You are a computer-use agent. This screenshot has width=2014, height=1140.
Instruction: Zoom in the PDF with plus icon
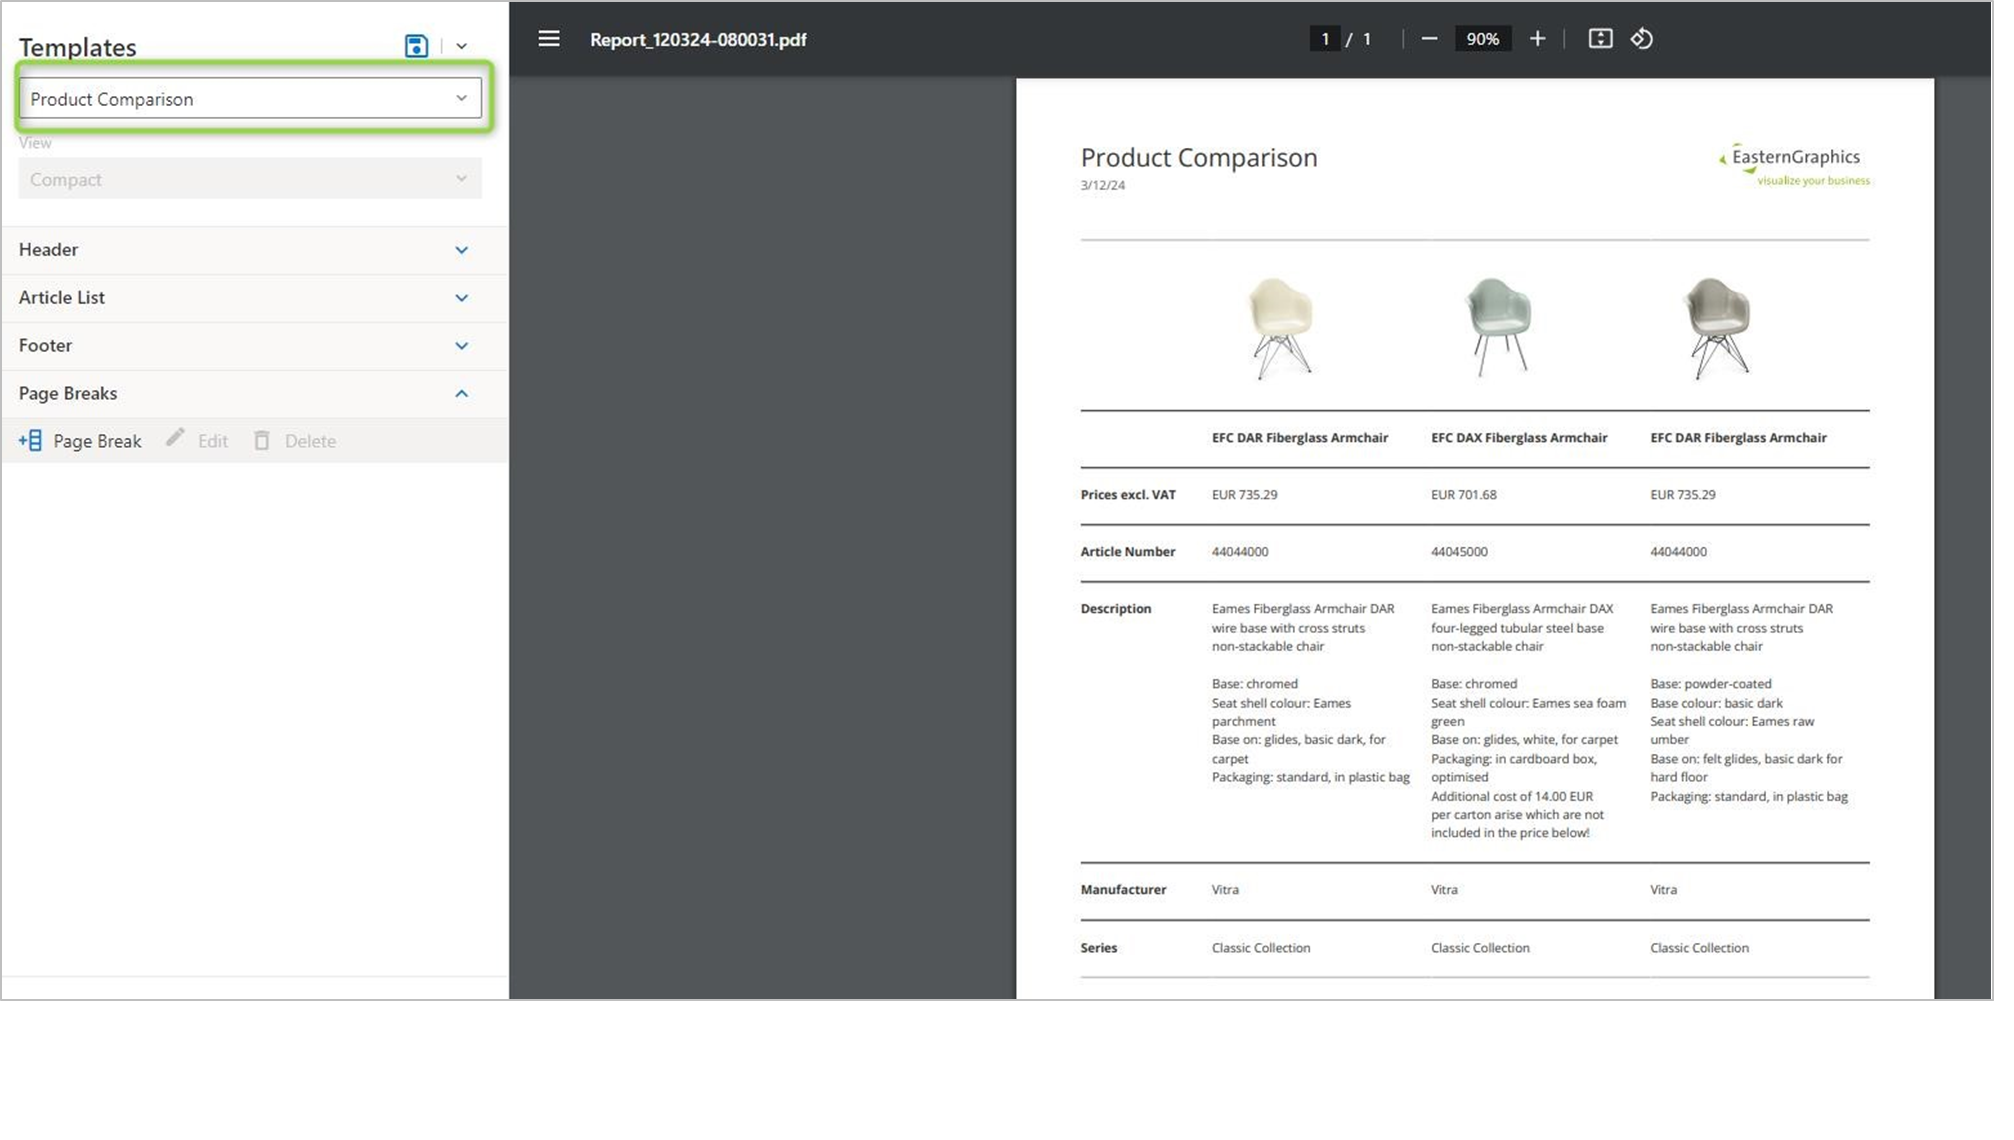[x=1537, y=39]
